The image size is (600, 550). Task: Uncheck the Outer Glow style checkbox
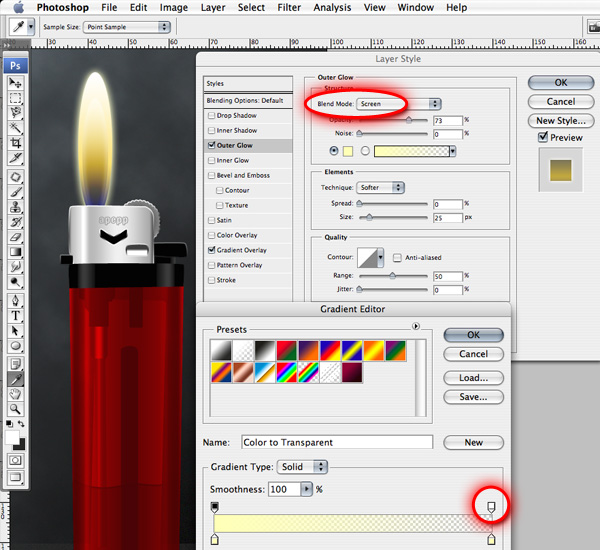211,145
